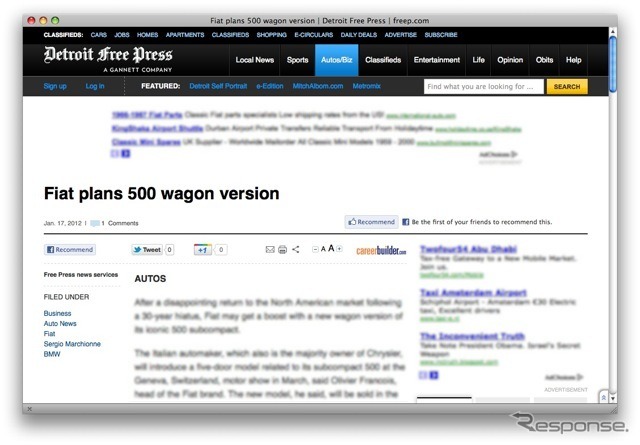Open the Local News tab
The height and width of the screenshot is (445, 640).
[x=255, y=60]
